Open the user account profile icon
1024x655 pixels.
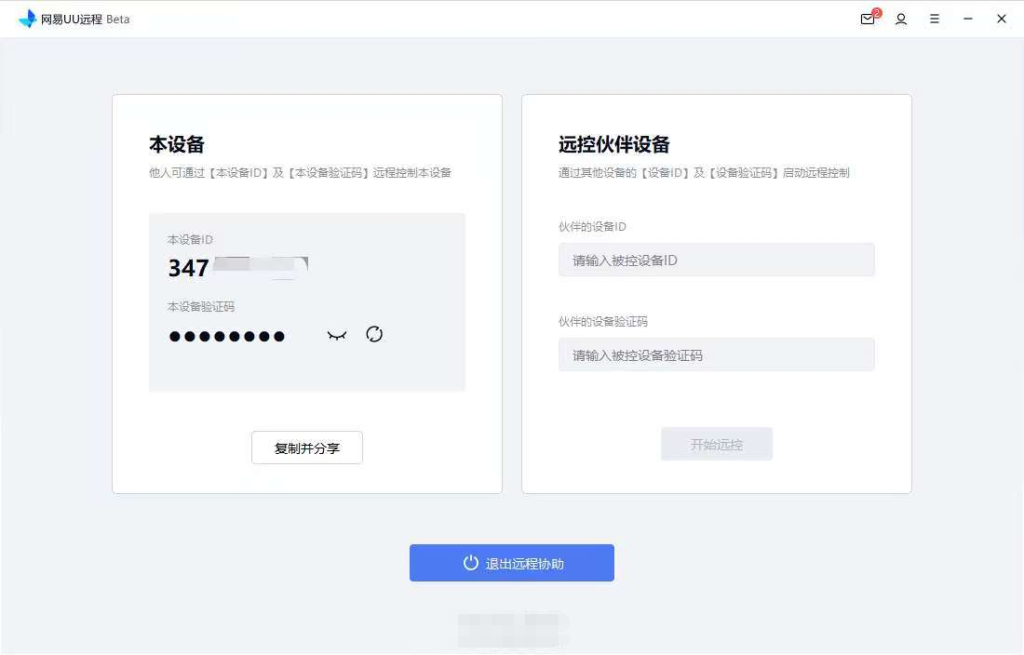point(901,19)
